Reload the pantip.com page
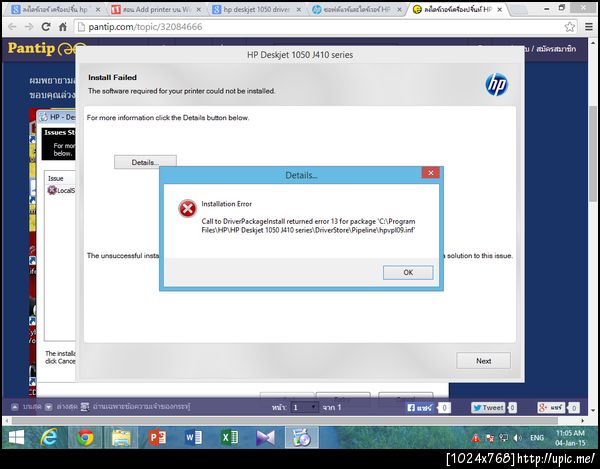 point(46,26)
